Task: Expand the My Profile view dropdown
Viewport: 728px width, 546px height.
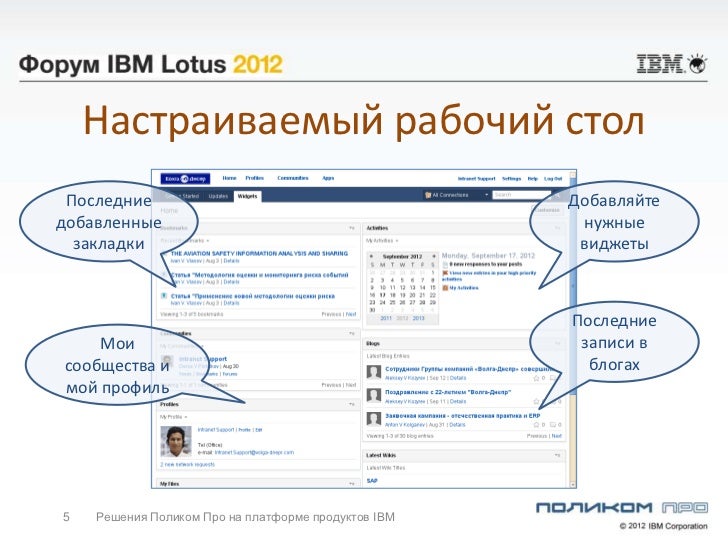Action: (x=186, y=417)
